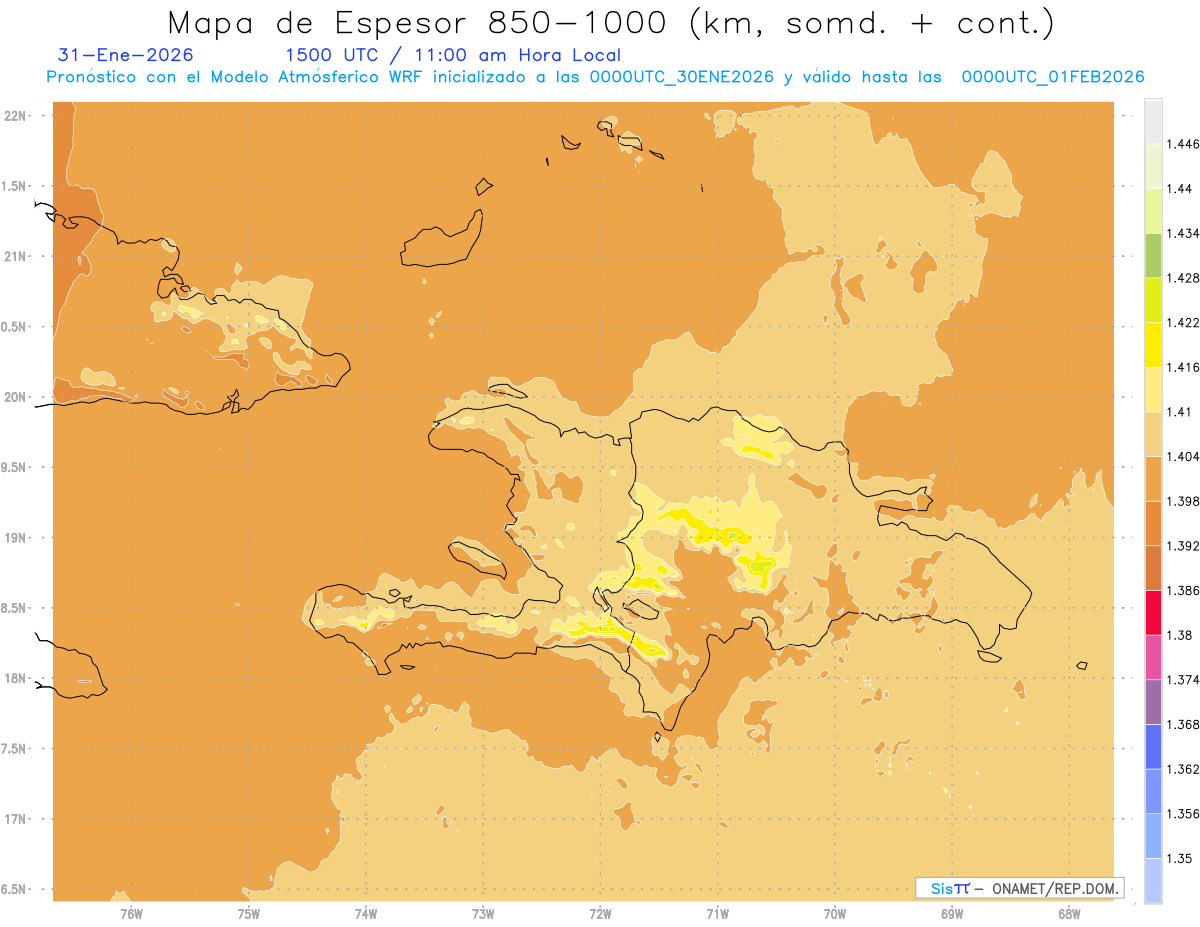This screenshot has width=1200, height=927.
Task: Select the blue legend swatch between 1.362 and 1.368
Action: pos(1153,746)
